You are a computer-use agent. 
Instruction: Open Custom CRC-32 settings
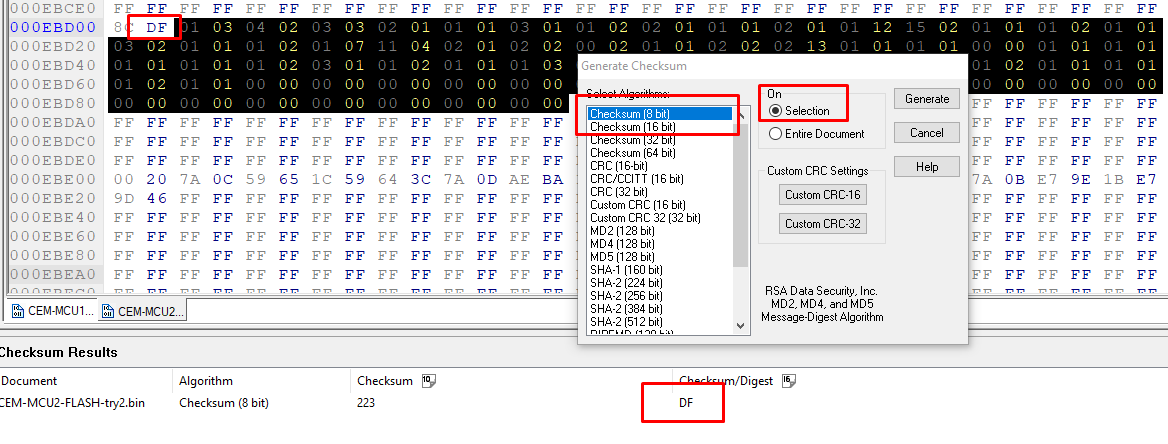(822, 224)
